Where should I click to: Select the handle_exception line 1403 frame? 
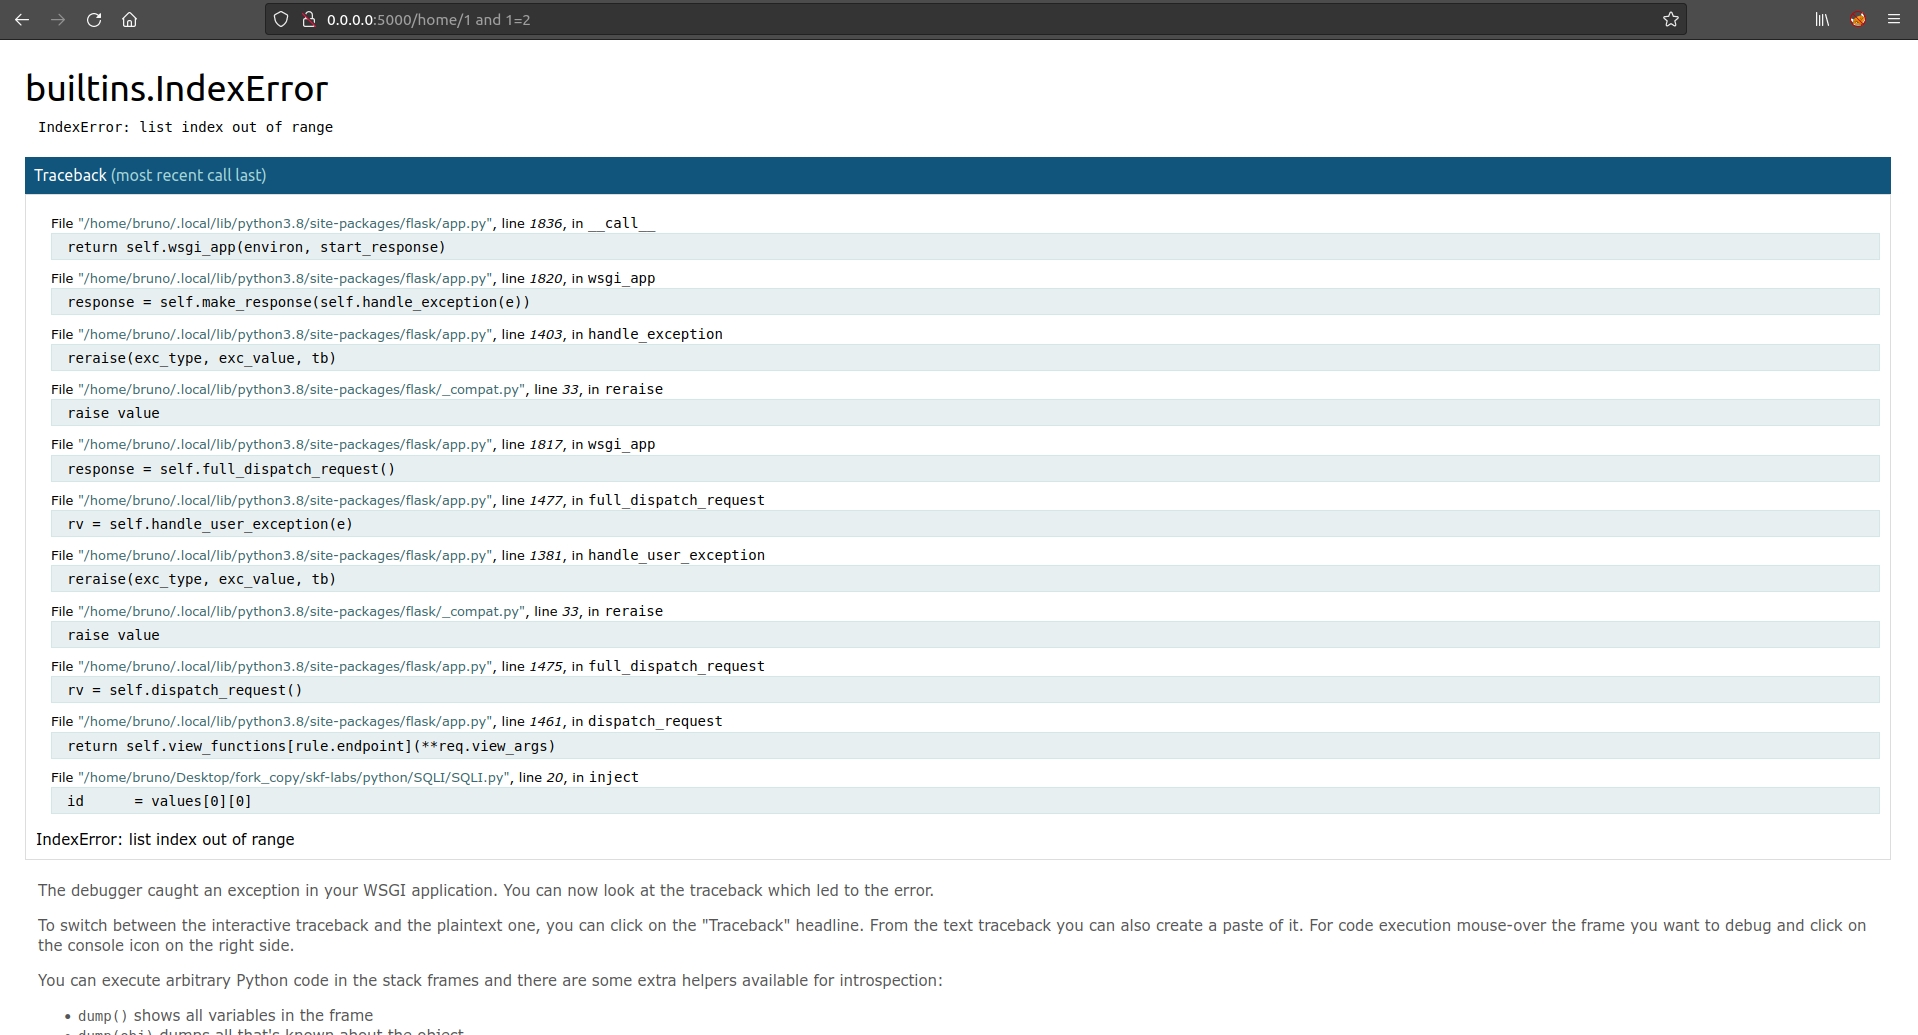click(x=386, y=334)
